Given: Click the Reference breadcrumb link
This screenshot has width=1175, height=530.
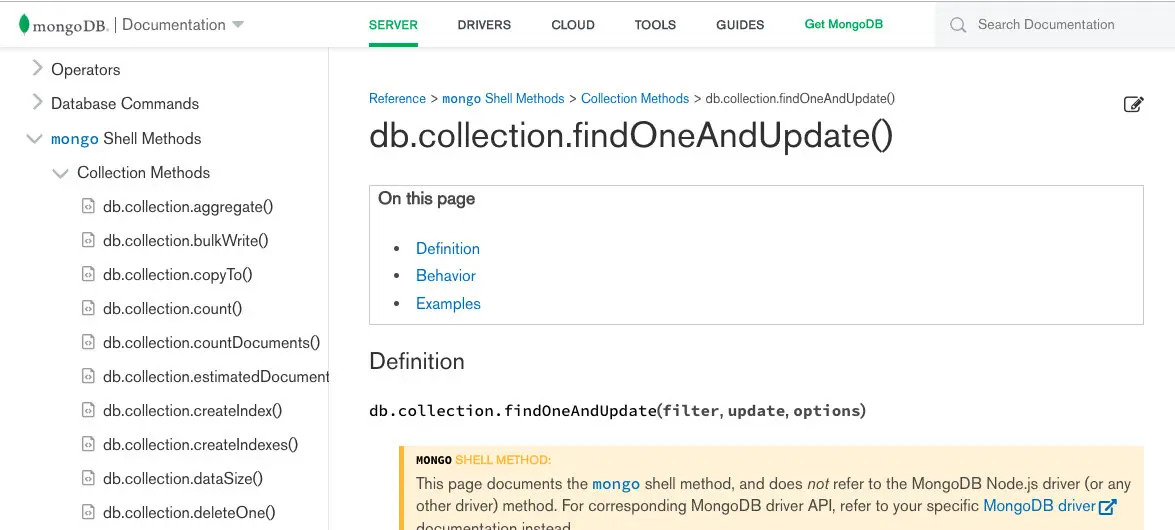Looking at the screenshot, I should click(x=397, y=98).
